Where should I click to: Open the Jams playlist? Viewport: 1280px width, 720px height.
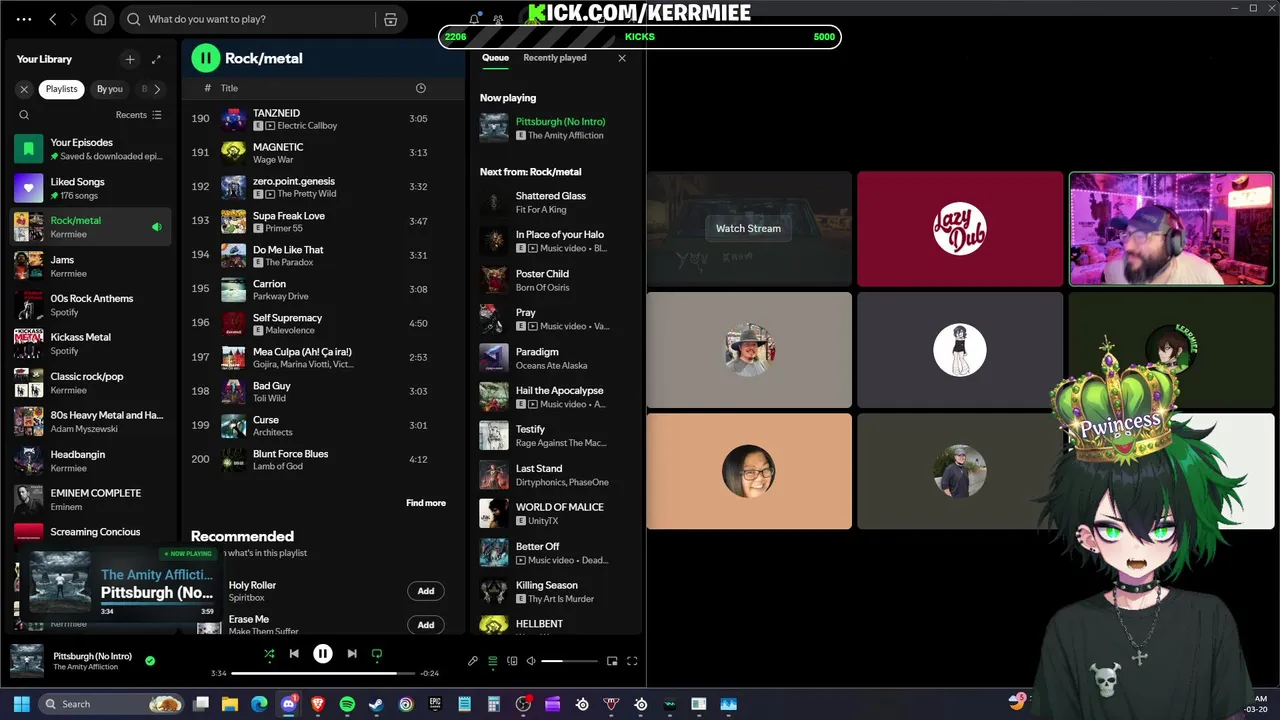91,266
